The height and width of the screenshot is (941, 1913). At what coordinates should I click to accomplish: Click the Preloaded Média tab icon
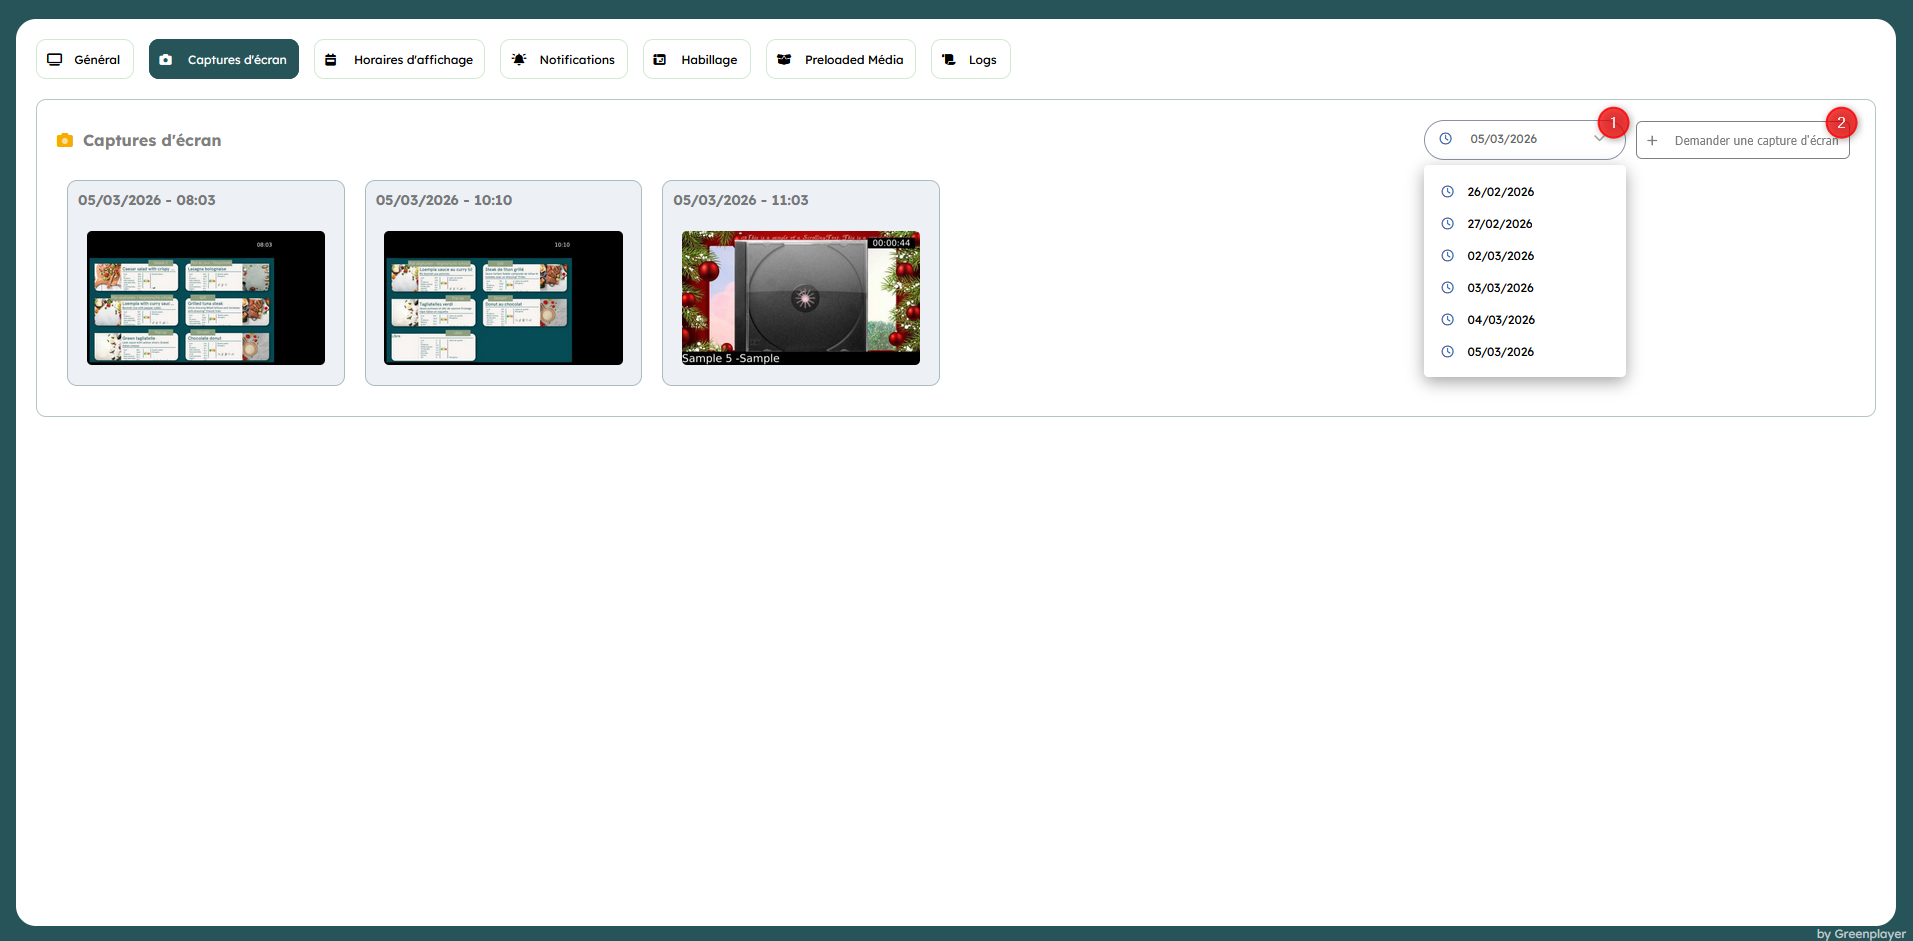tap(784, 60)
